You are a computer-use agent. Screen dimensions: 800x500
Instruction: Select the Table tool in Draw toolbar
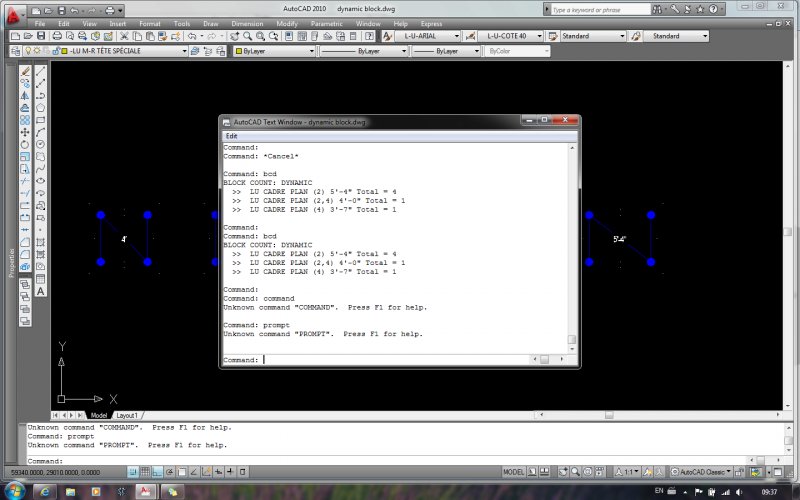pyautogui.click(x=41, y=279)
